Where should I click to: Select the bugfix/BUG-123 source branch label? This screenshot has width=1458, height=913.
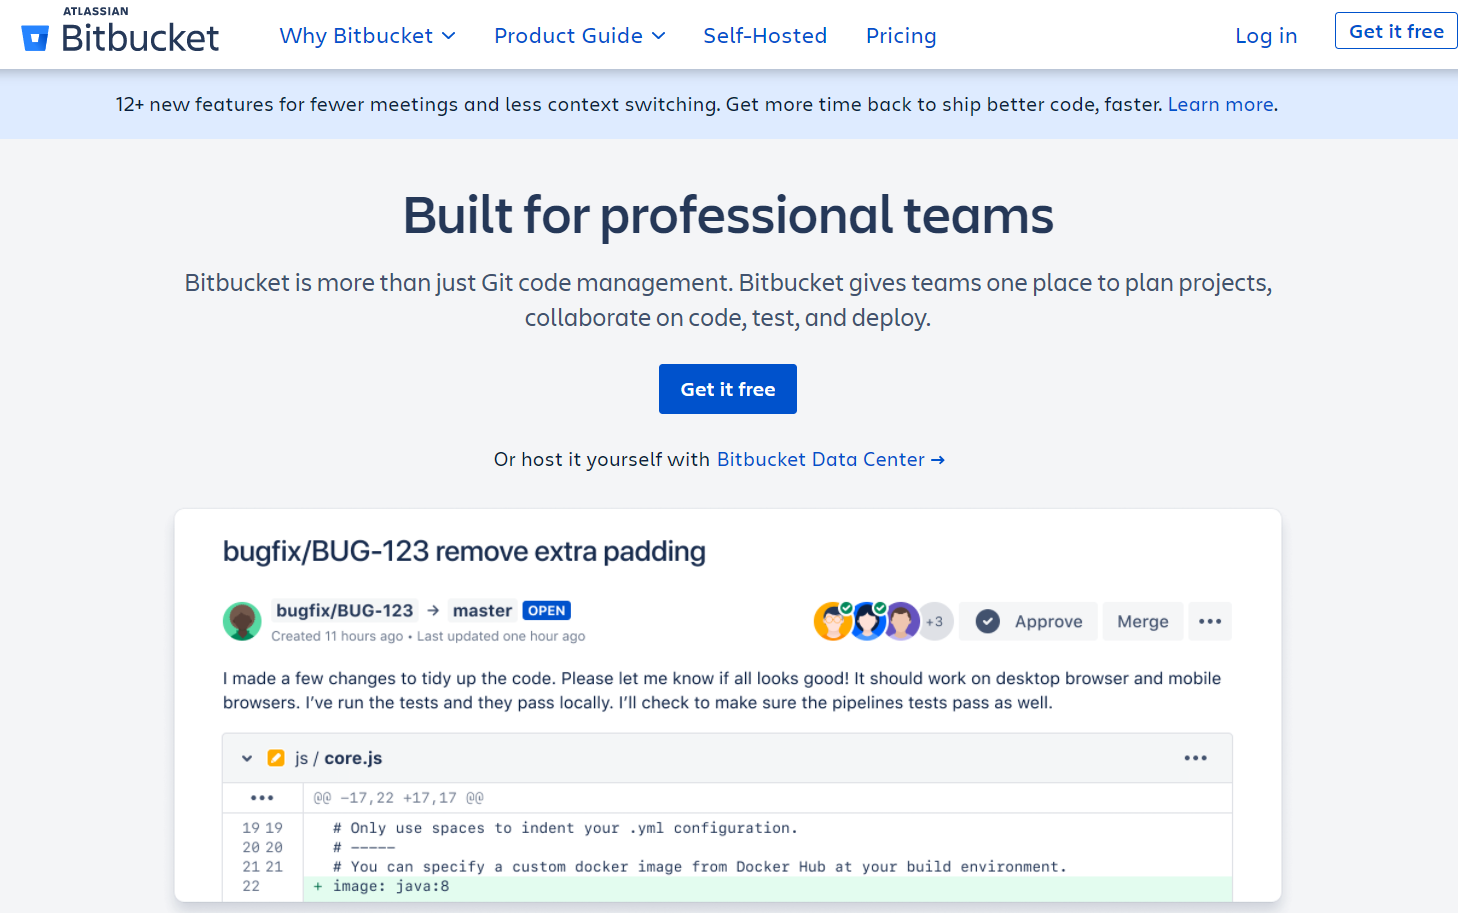pyautogui.click(x=345, y=611)
